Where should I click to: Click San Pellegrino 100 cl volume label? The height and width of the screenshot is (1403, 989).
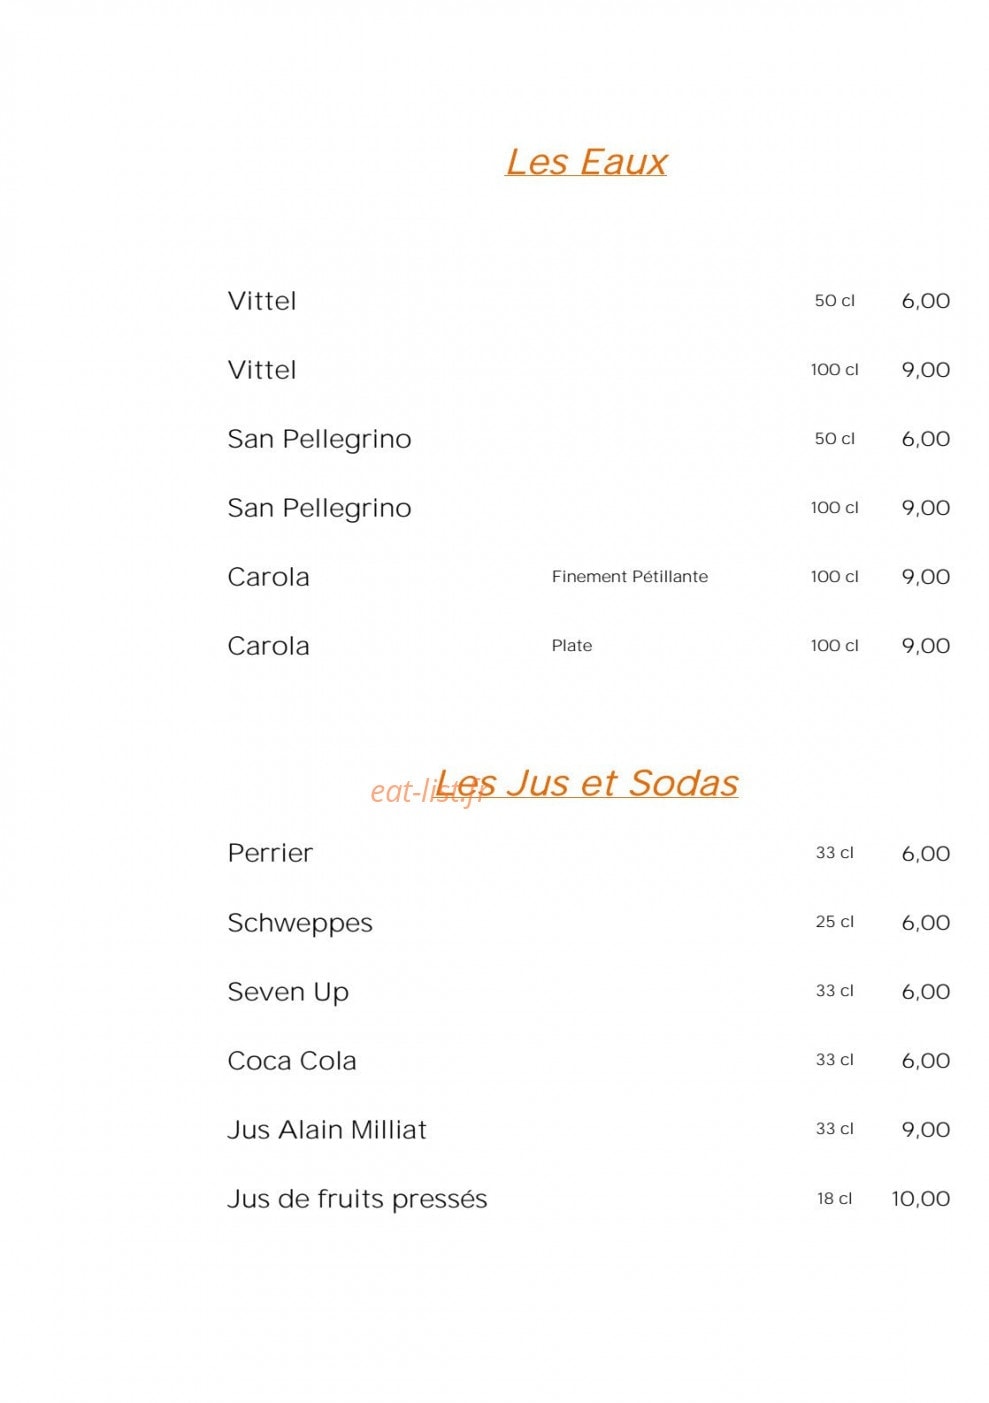834,508
